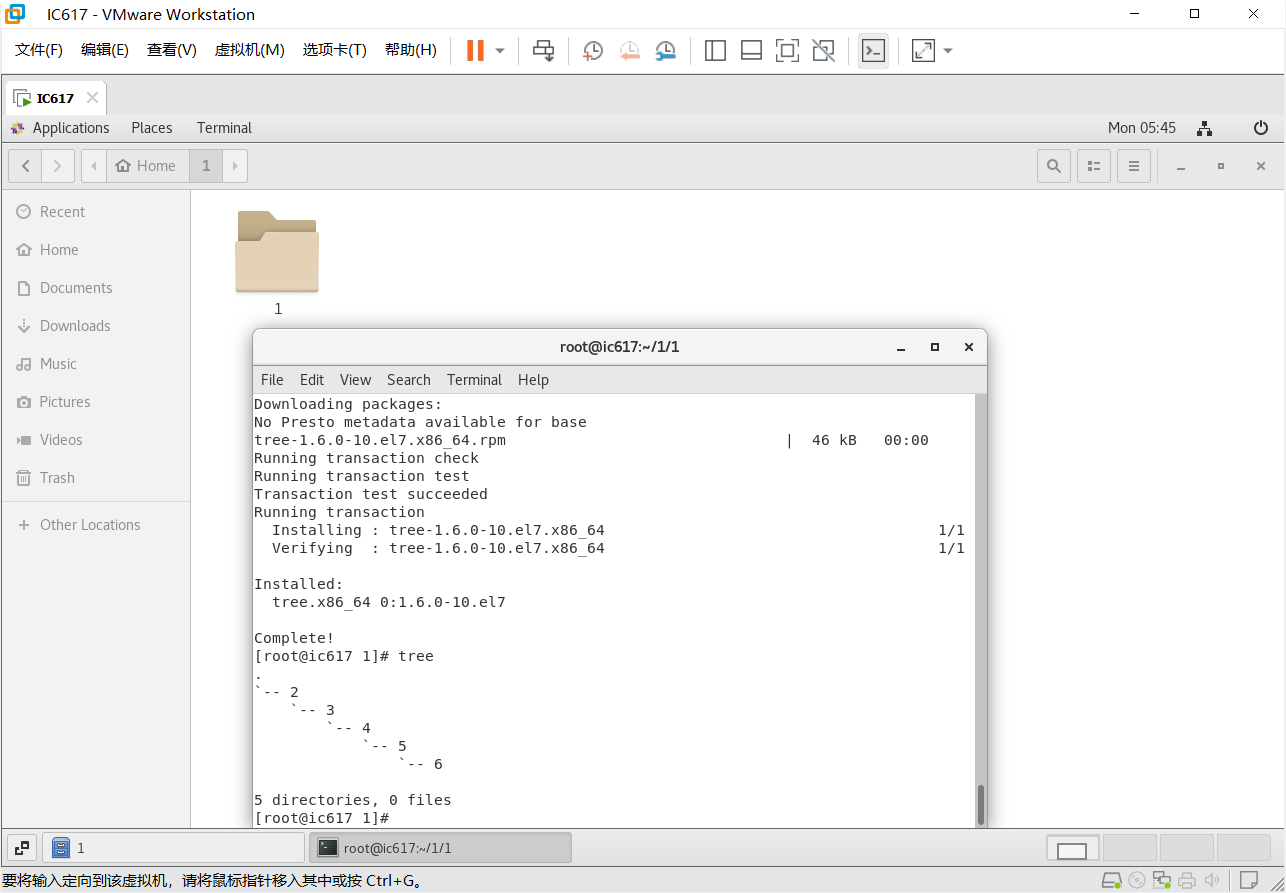The height and width of the screenshot is (893, 1286).
Task: Click the stretch guest display icon
Action: coord(923,50)
